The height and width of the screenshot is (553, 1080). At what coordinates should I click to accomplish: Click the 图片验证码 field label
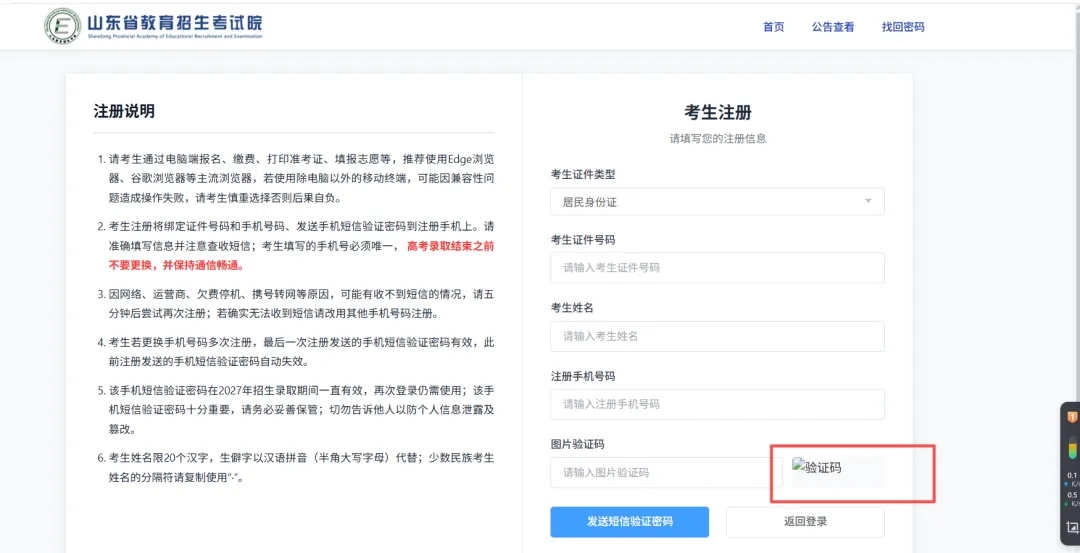pyautogui.click(x=577, y=444)
